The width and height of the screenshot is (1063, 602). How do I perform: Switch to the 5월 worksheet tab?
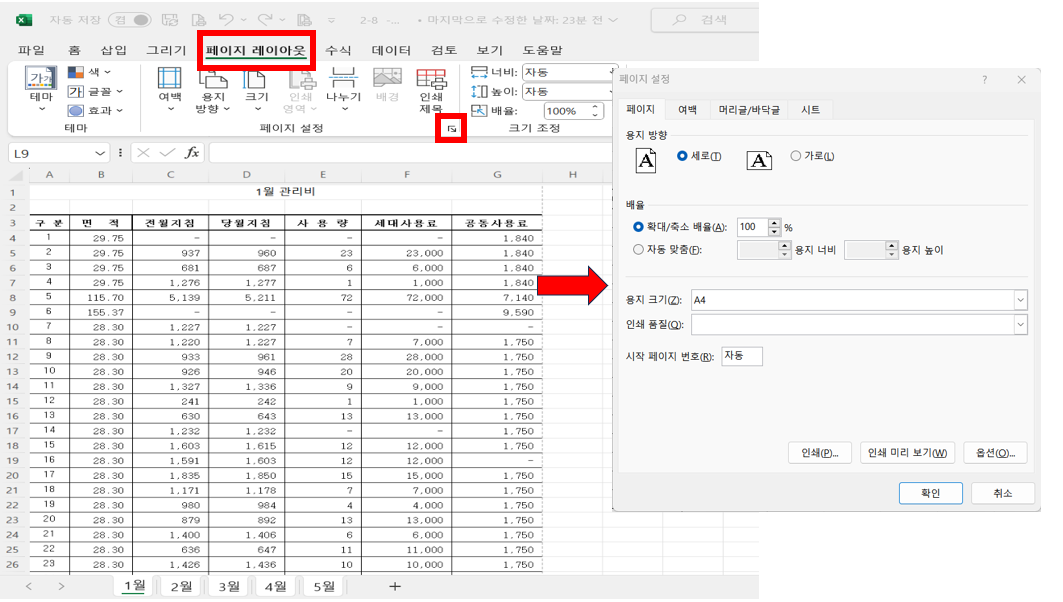(324, 586)
